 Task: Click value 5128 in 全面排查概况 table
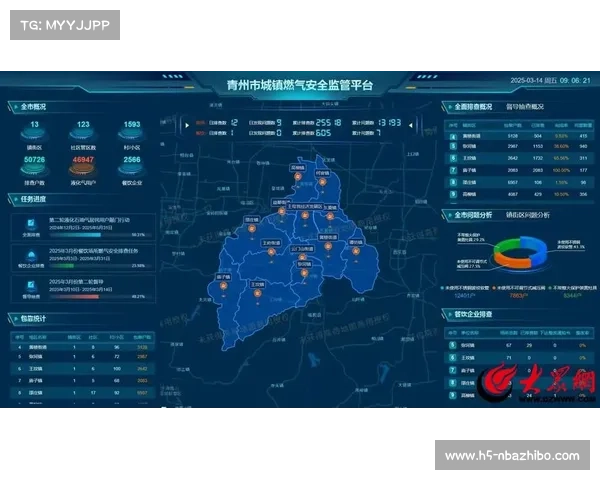(513, 136)
